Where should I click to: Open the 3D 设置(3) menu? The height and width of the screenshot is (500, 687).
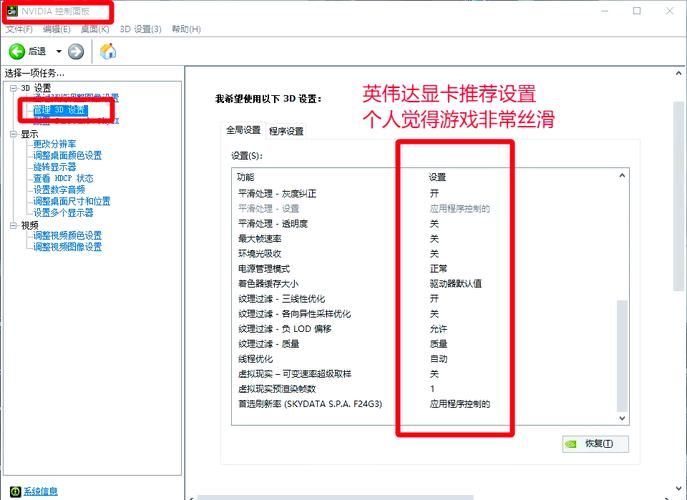(140, 29)
